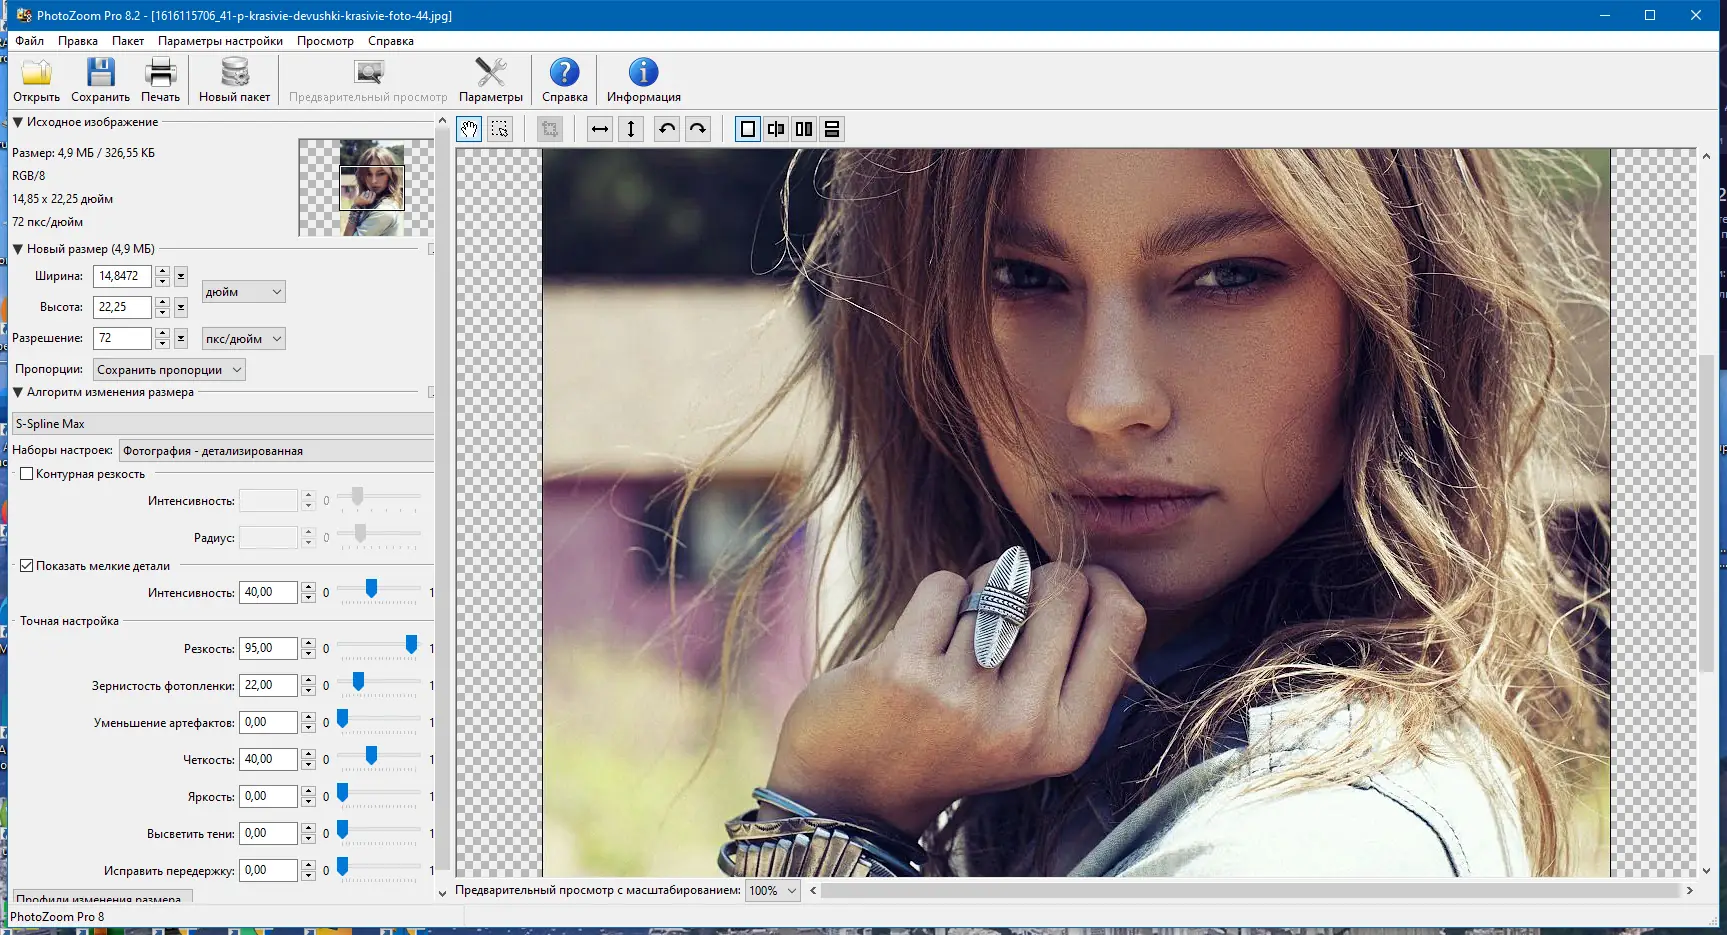1727x935 pixels.
Task: Click the preview horizontal scrollbar track
Action: [1250, 890]
